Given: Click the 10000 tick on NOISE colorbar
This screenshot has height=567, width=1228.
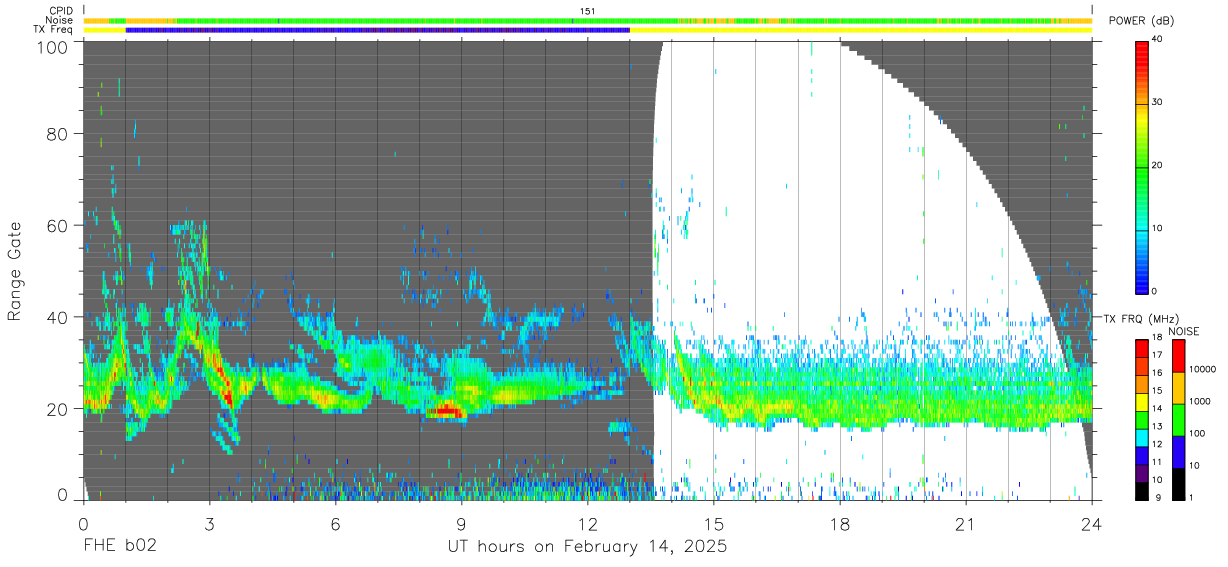Looking at the screenshot, I should [x=1204, y=370].
